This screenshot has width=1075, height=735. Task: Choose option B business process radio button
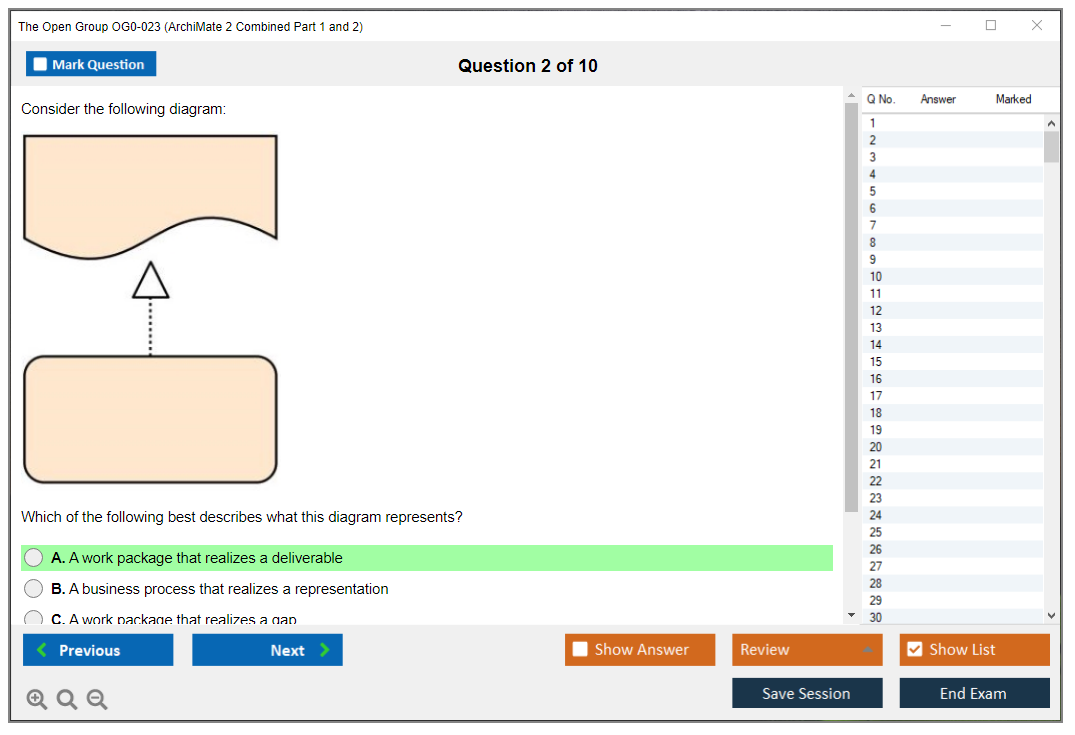tap(34, 589)
